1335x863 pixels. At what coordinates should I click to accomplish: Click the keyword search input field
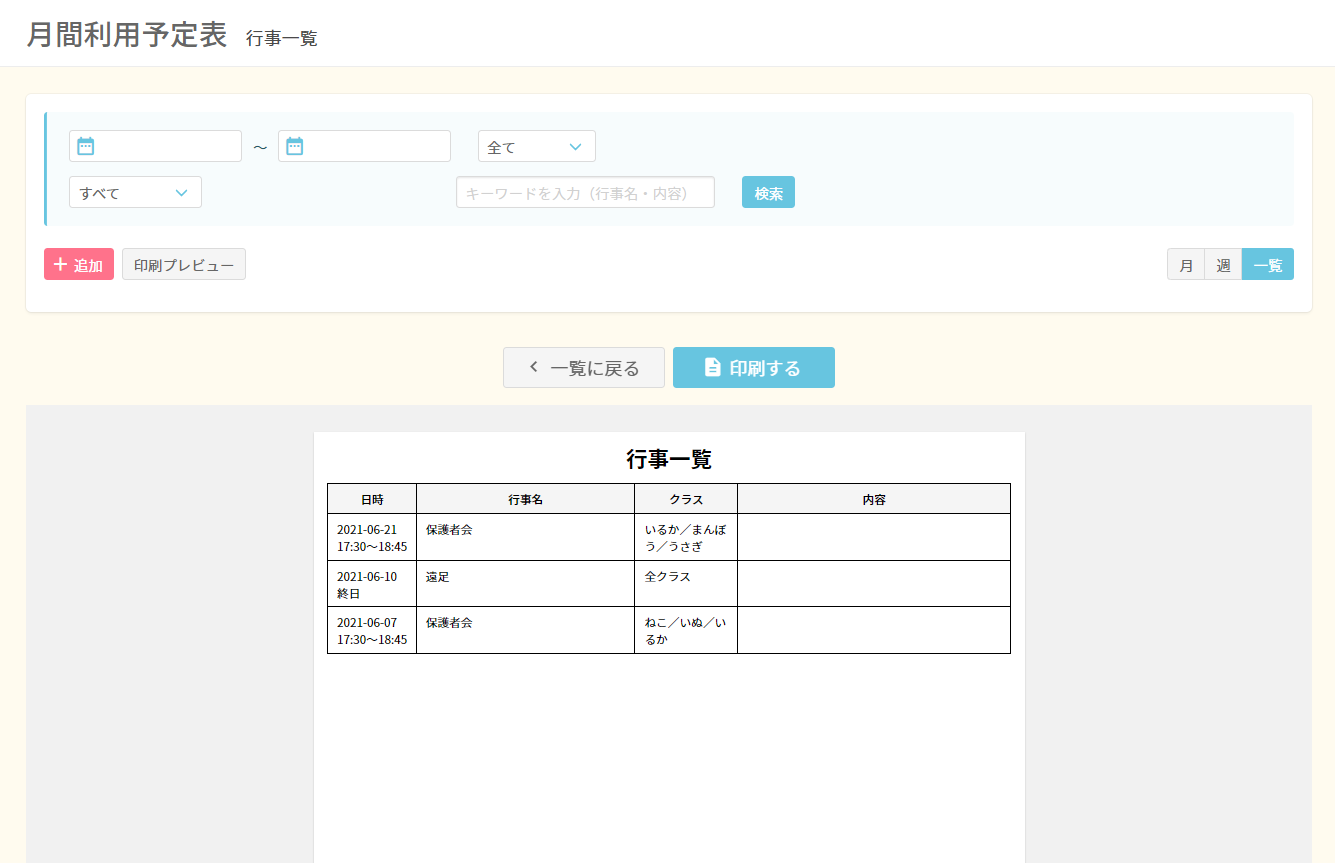click(x=585, y=192)
